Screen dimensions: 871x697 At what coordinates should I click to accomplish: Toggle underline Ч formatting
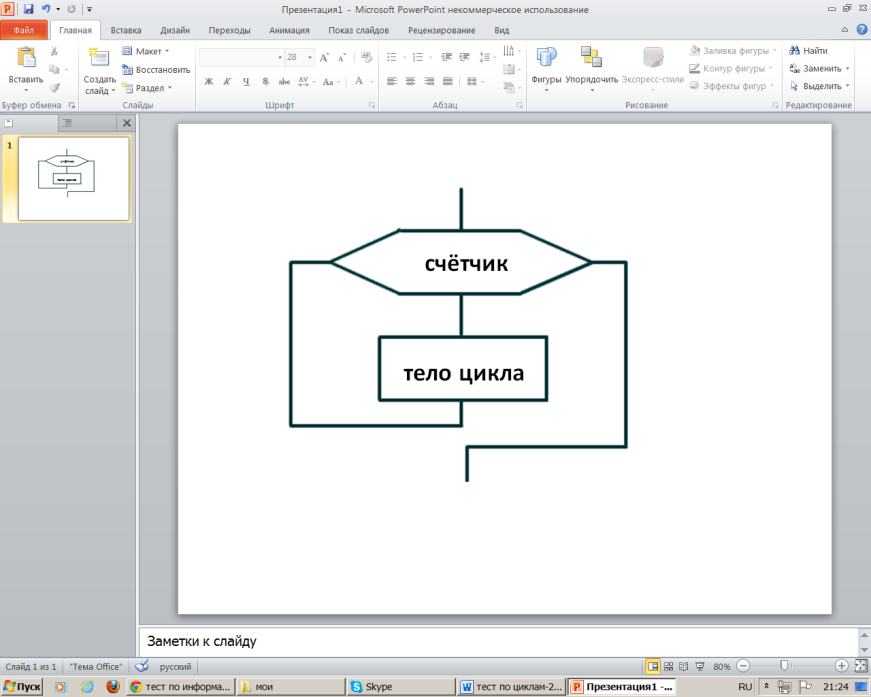click(x=246, y=82)
